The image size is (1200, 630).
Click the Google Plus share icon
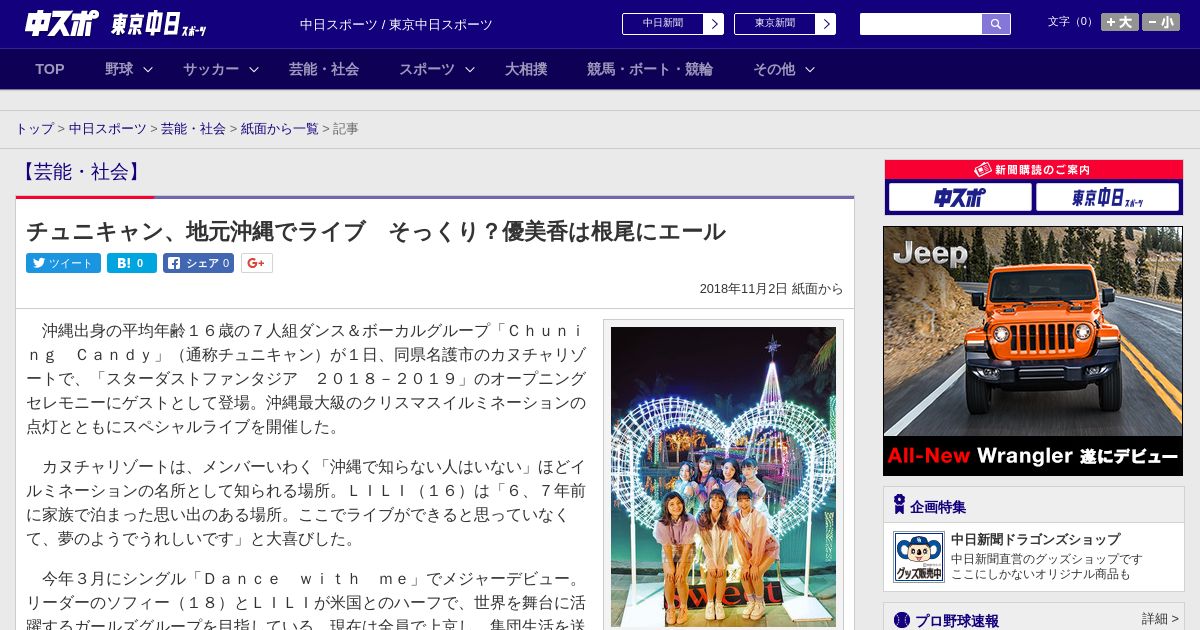tap(257, 263)
